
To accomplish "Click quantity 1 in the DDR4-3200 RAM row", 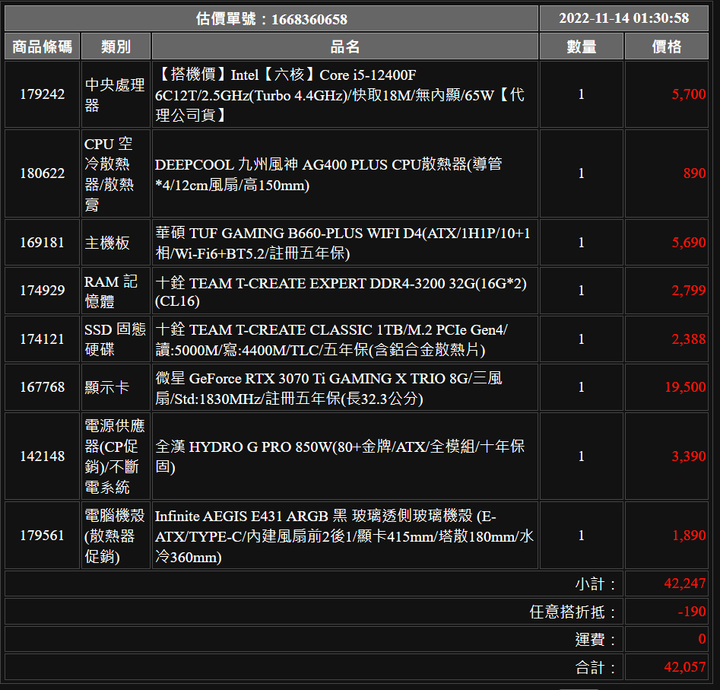I will (x=581, y=290).
